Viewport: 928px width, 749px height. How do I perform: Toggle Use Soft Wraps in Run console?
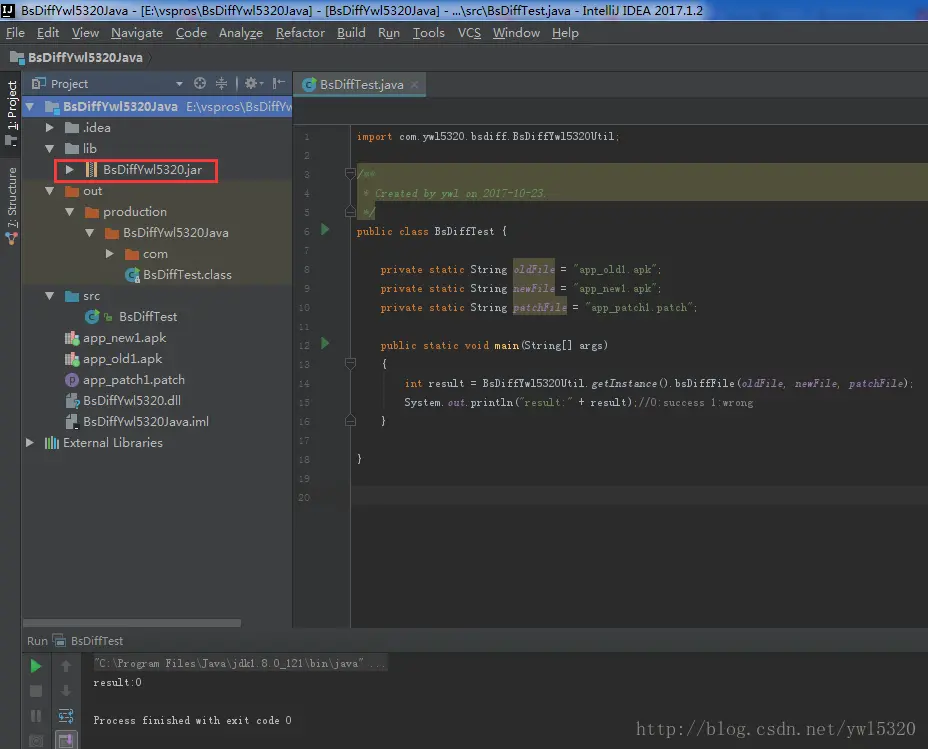point(66,716)
